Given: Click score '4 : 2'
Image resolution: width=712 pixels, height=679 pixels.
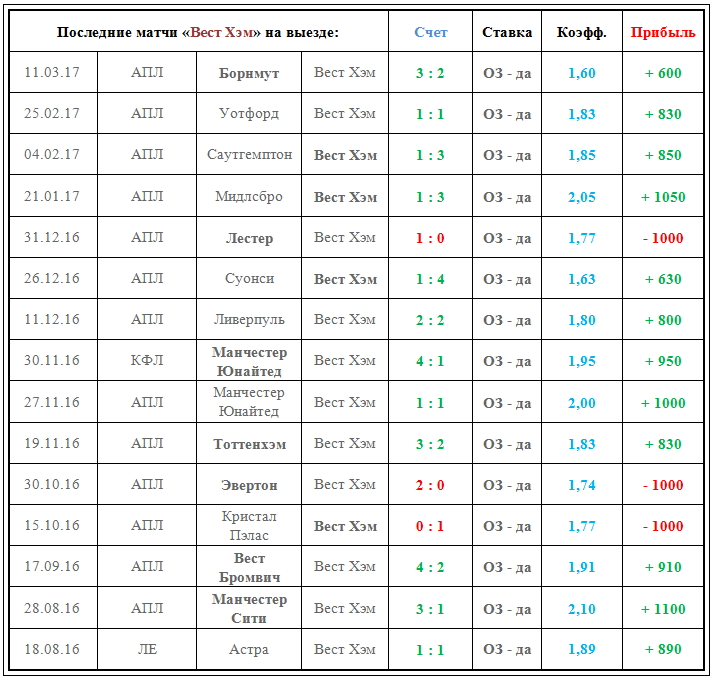Looking at the screenshot, I should coord(430,567).
